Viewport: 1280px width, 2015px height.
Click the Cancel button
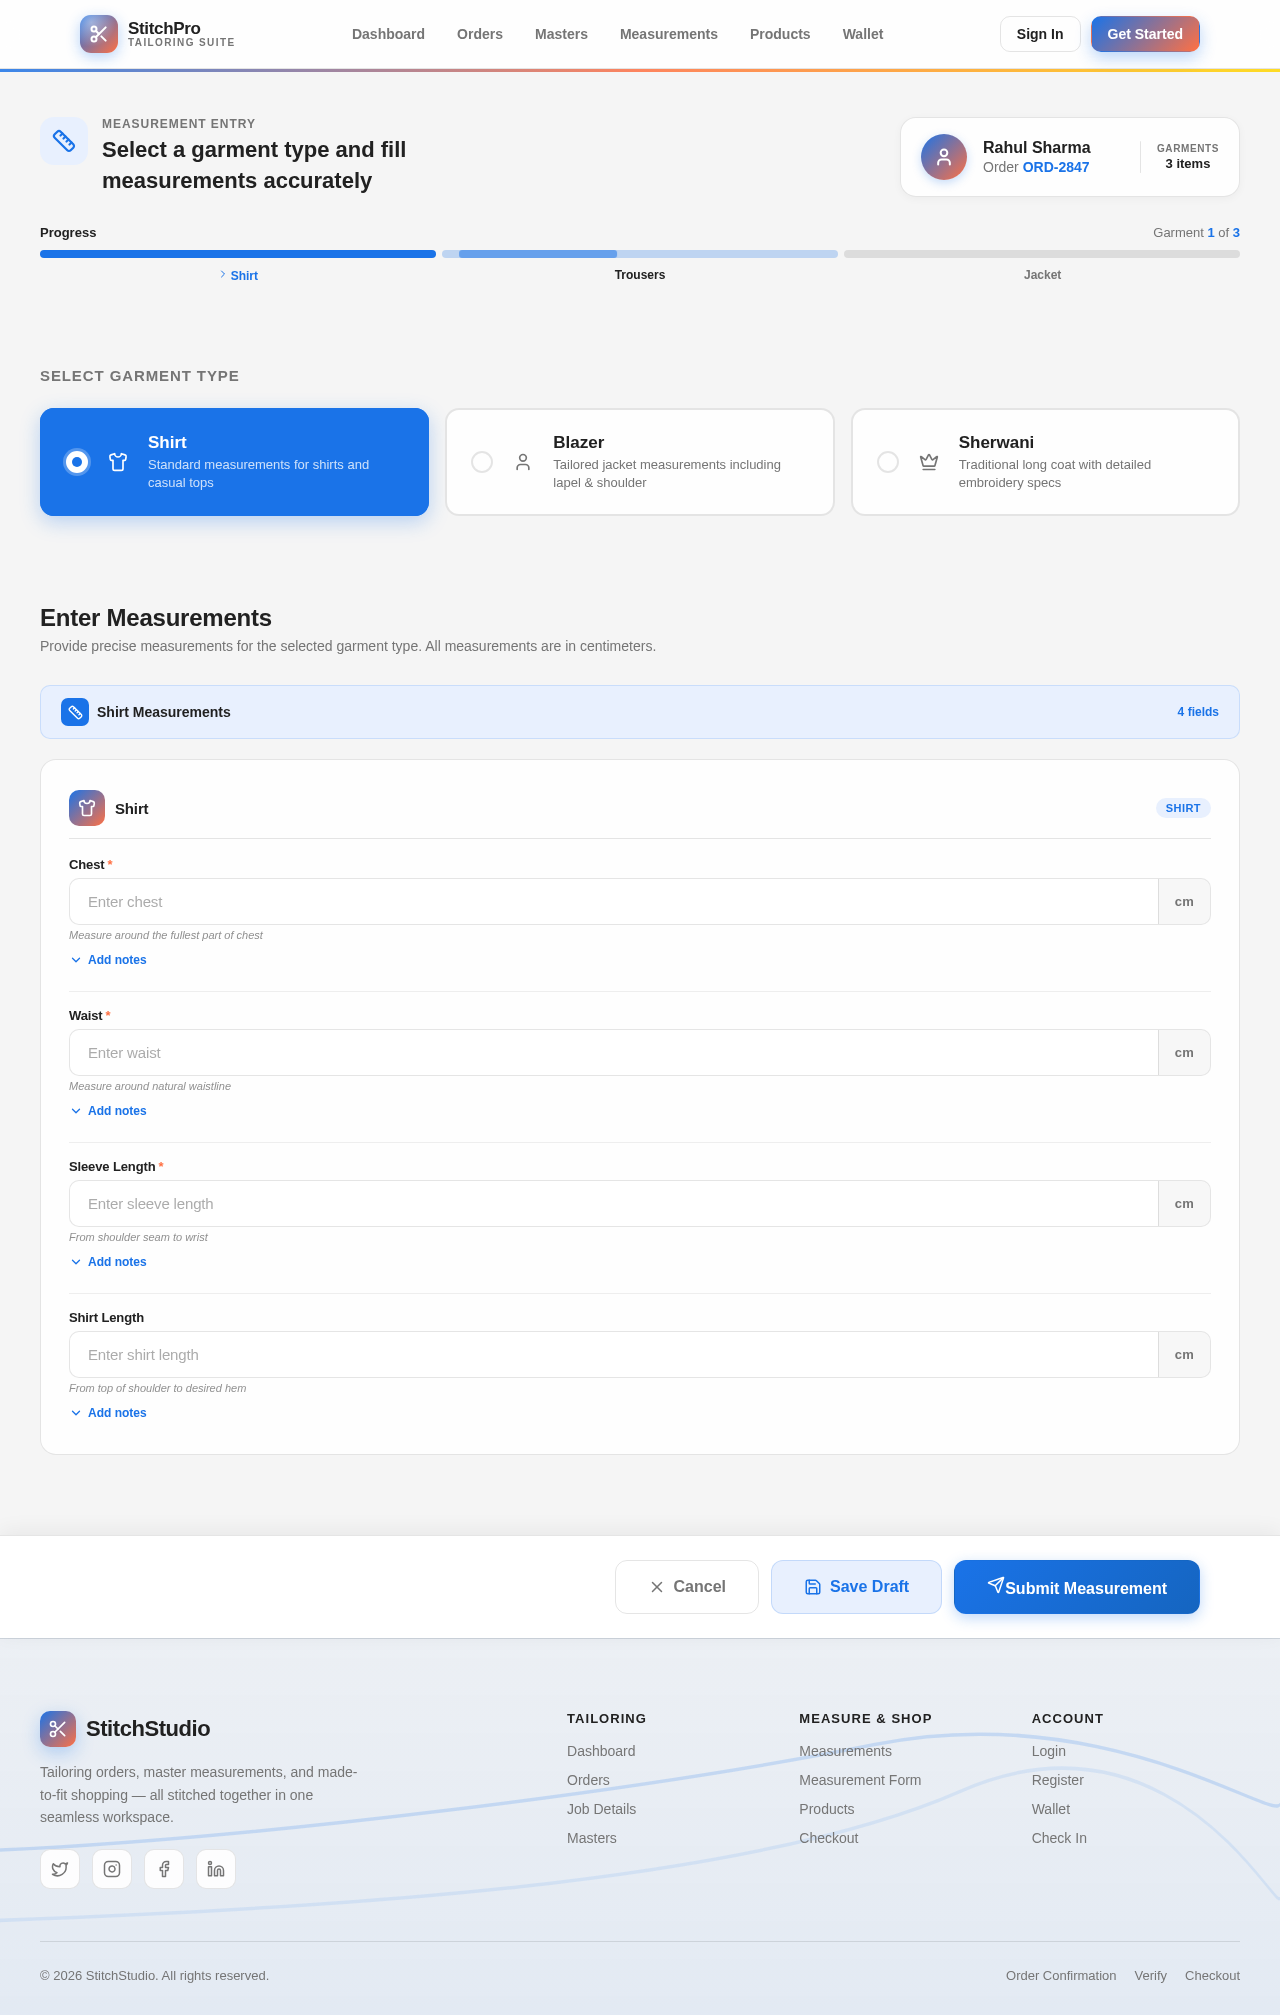(687, 1587)
